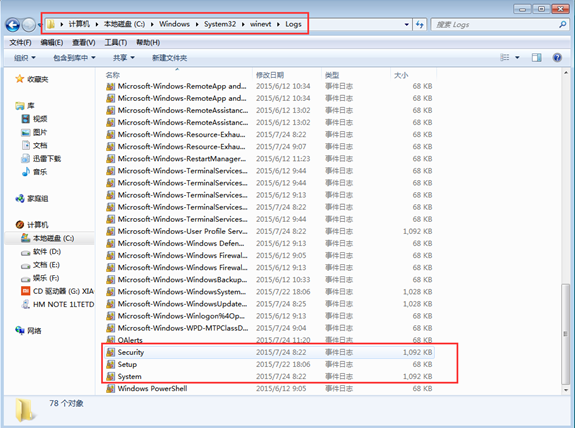Select the Security log file icon

coord(110,352)
